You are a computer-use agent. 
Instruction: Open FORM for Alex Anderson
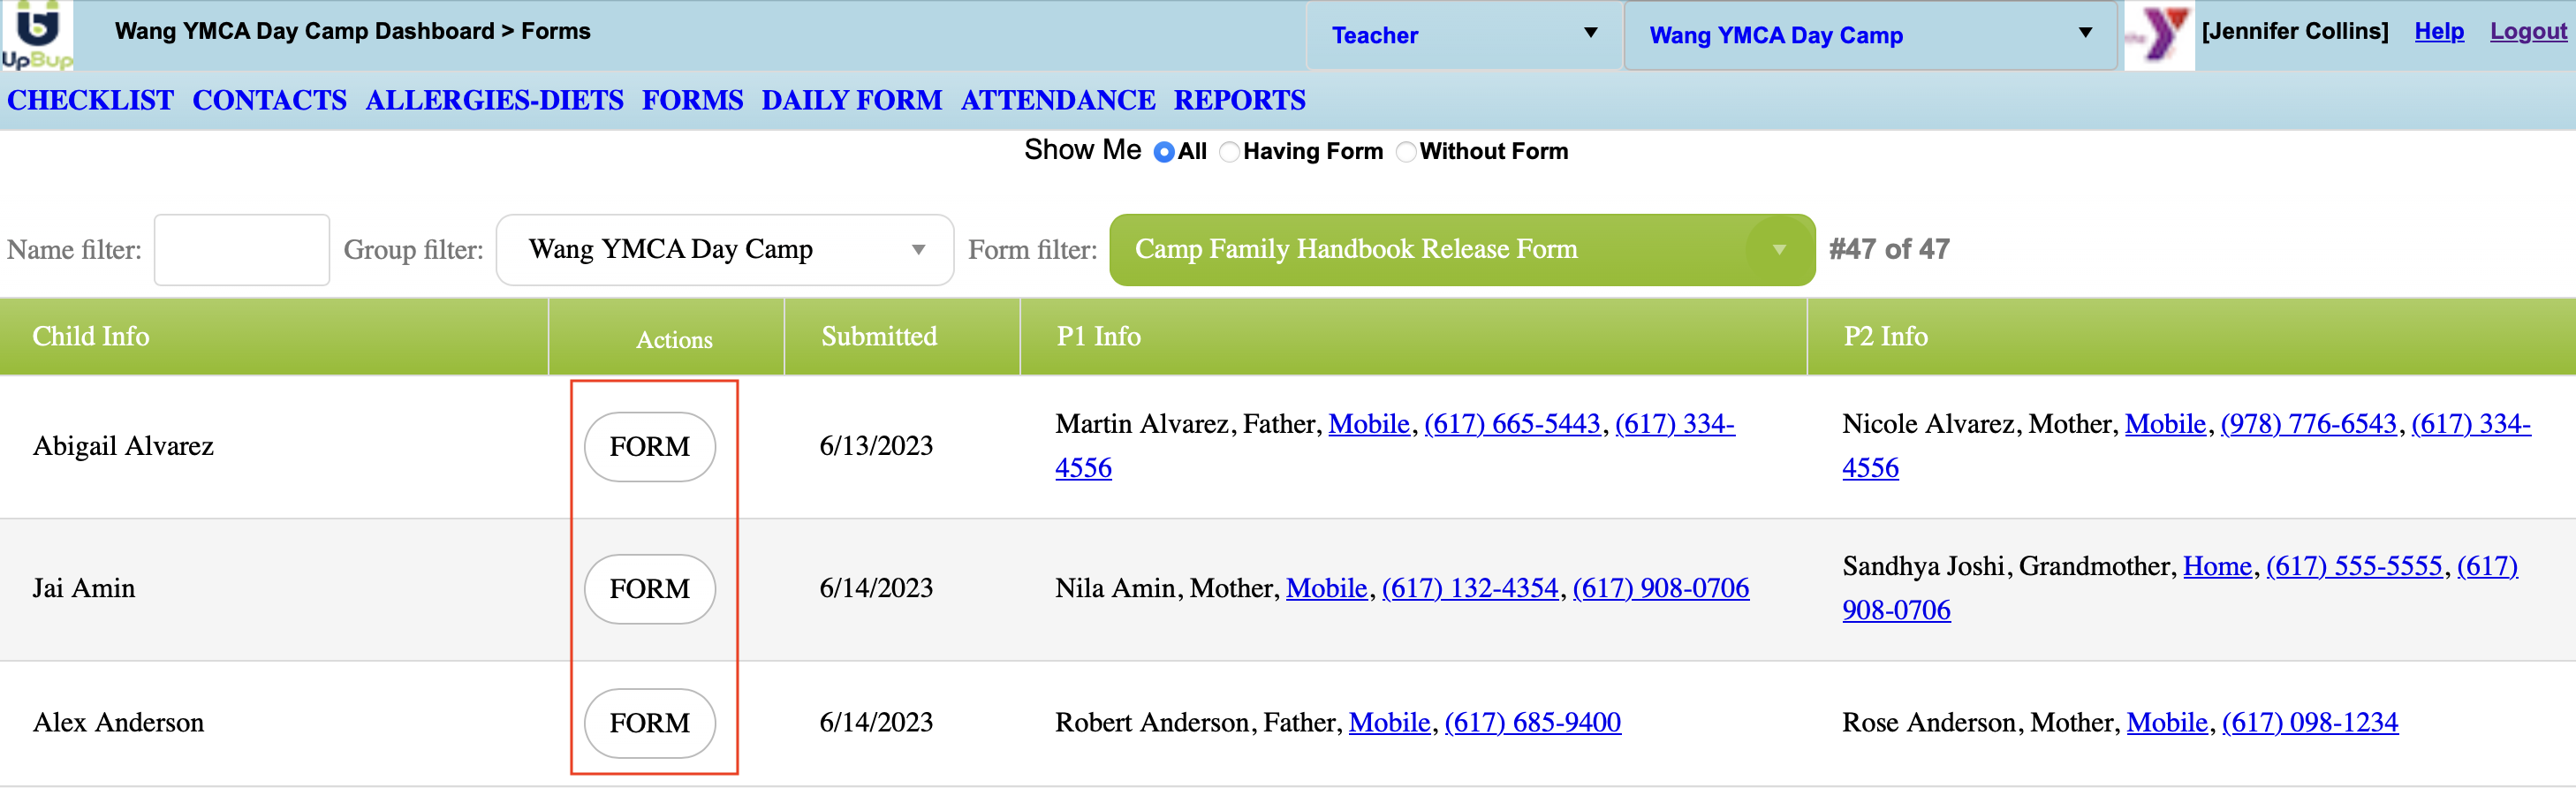click(649, 722)
